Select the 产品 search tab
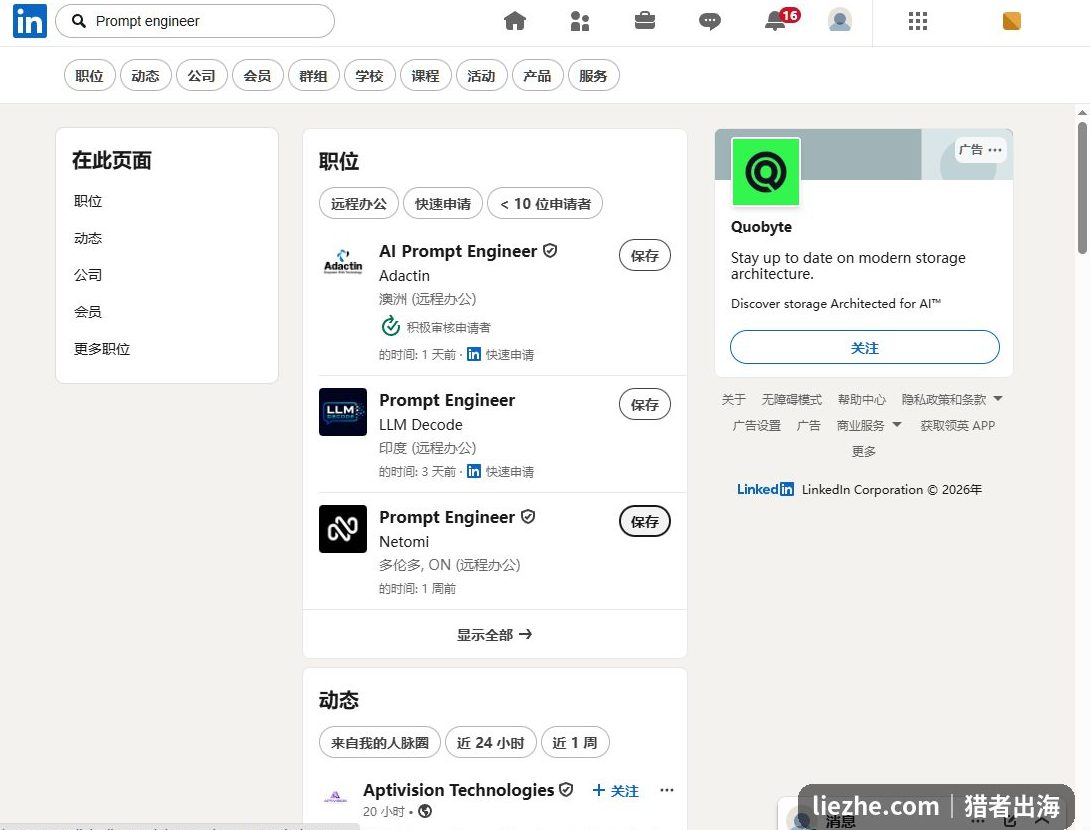Image resolution: width=1090 pixels, height=830 pixels. click(537, 76)
